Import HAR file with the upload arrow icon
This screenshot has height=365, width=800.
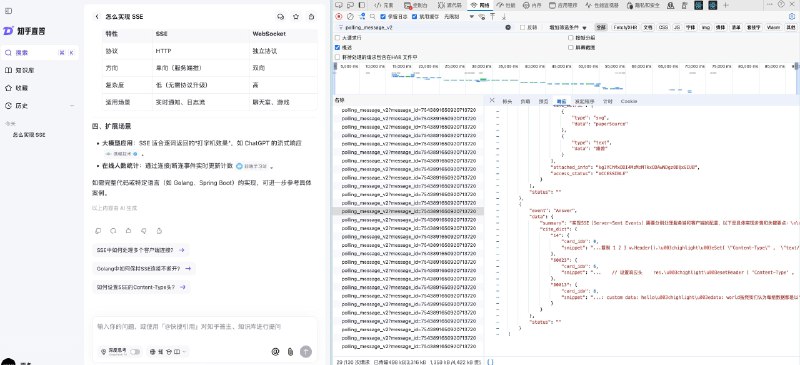[493, 16]
